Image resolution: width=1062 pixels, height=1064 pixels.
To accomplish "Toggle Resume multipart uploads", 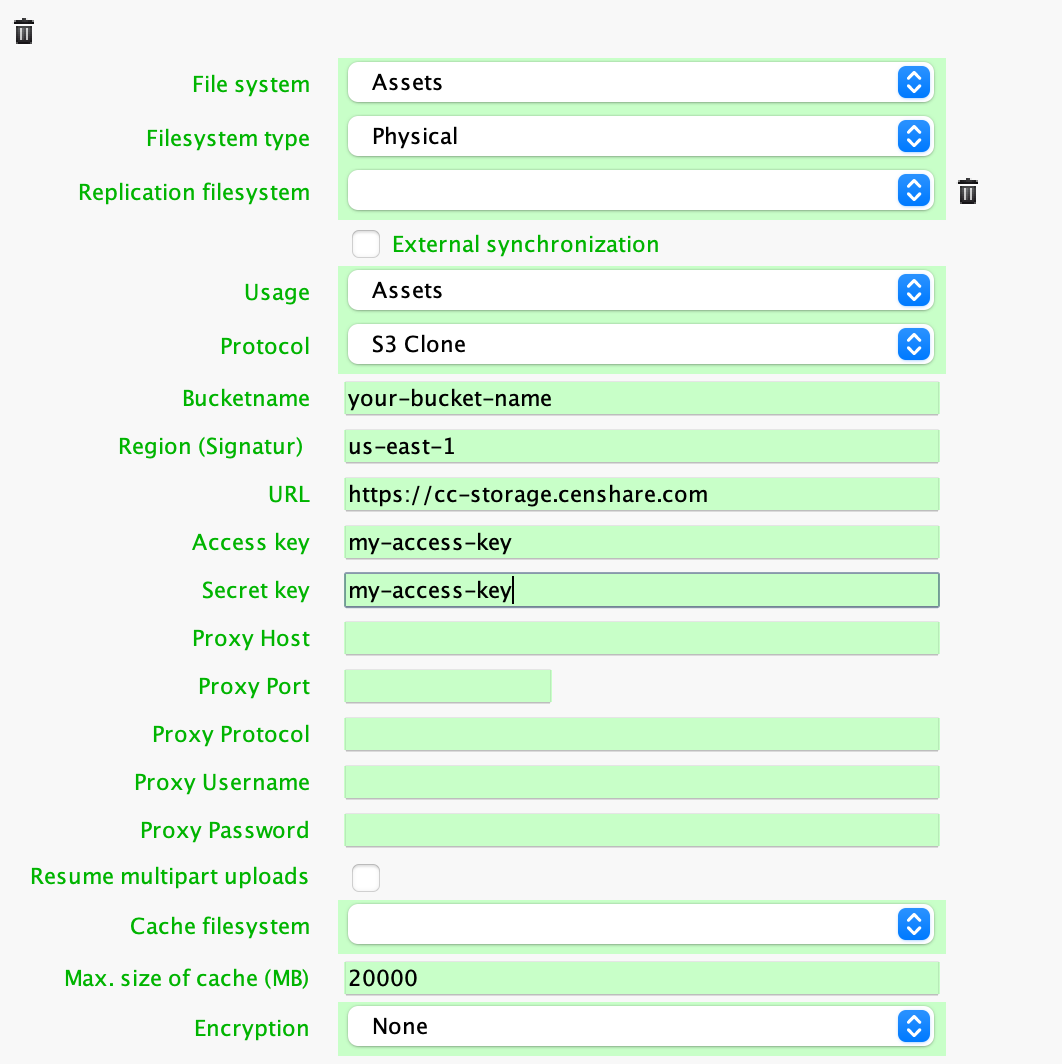I will (x=366, y=877).
